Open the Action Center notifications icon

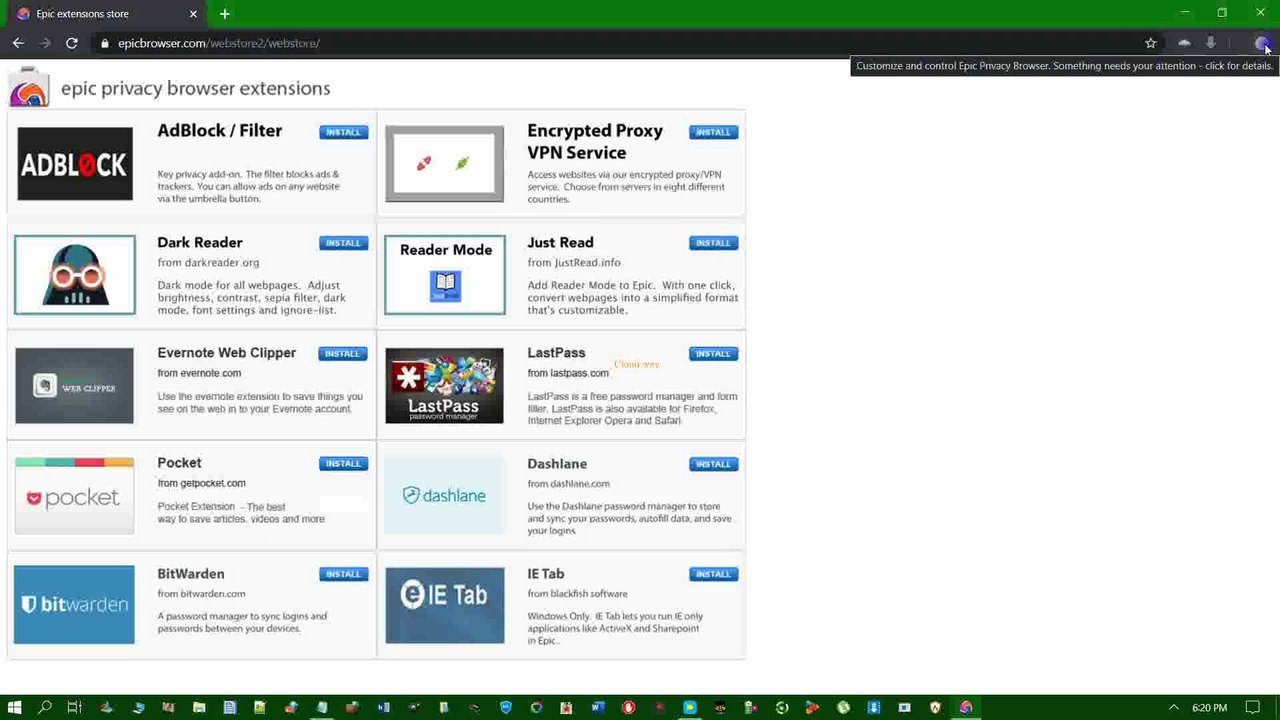click(x=1252, y=707)
